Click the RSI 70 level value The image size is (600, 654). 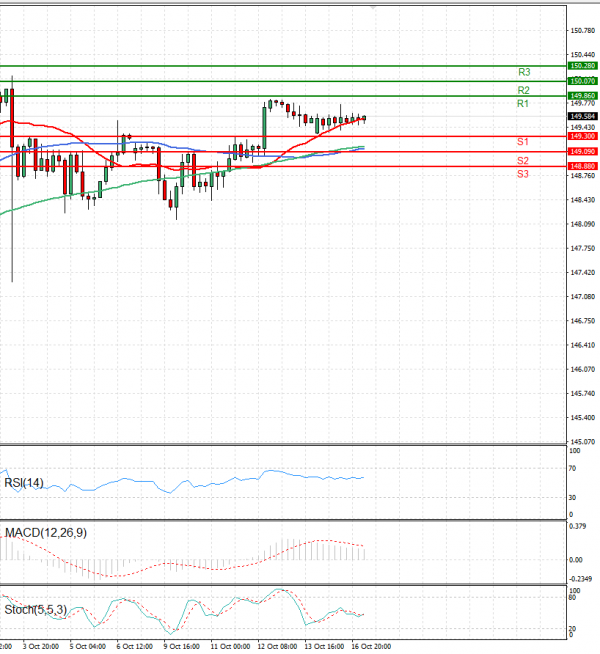click(x=572, y=468)
